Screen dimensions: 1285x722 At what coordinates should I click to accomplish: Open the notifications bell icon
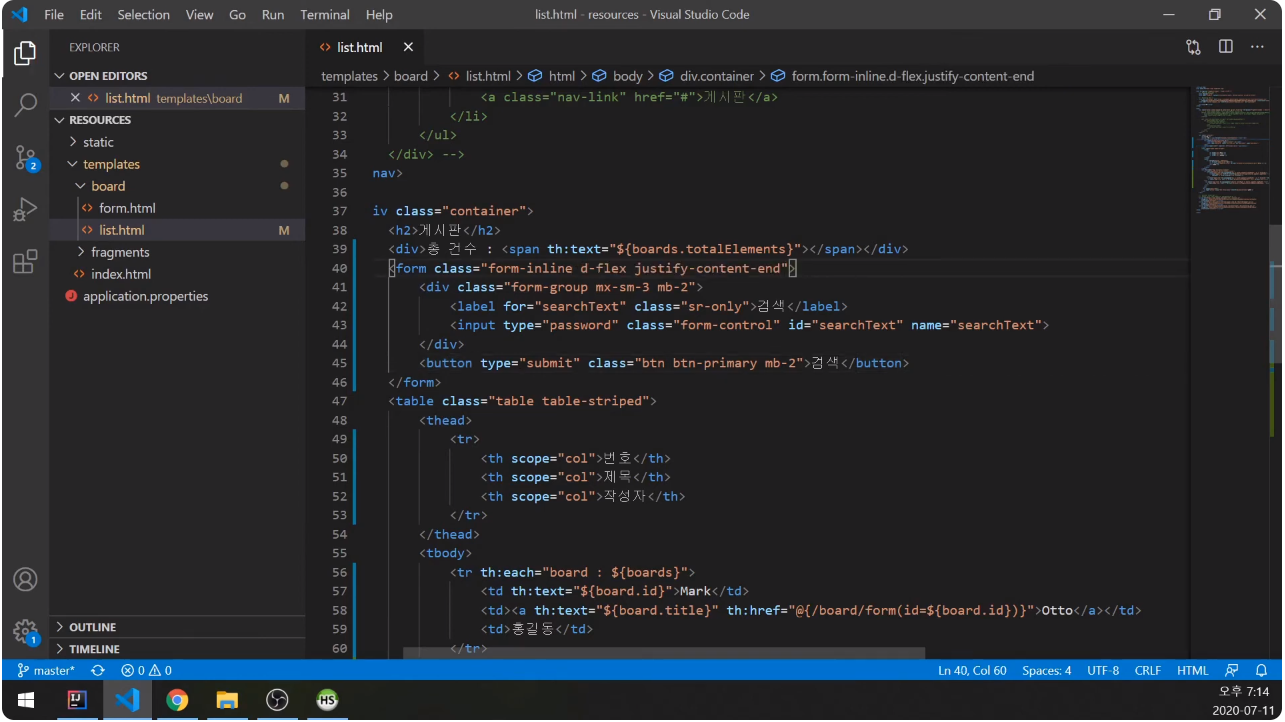1262,670
